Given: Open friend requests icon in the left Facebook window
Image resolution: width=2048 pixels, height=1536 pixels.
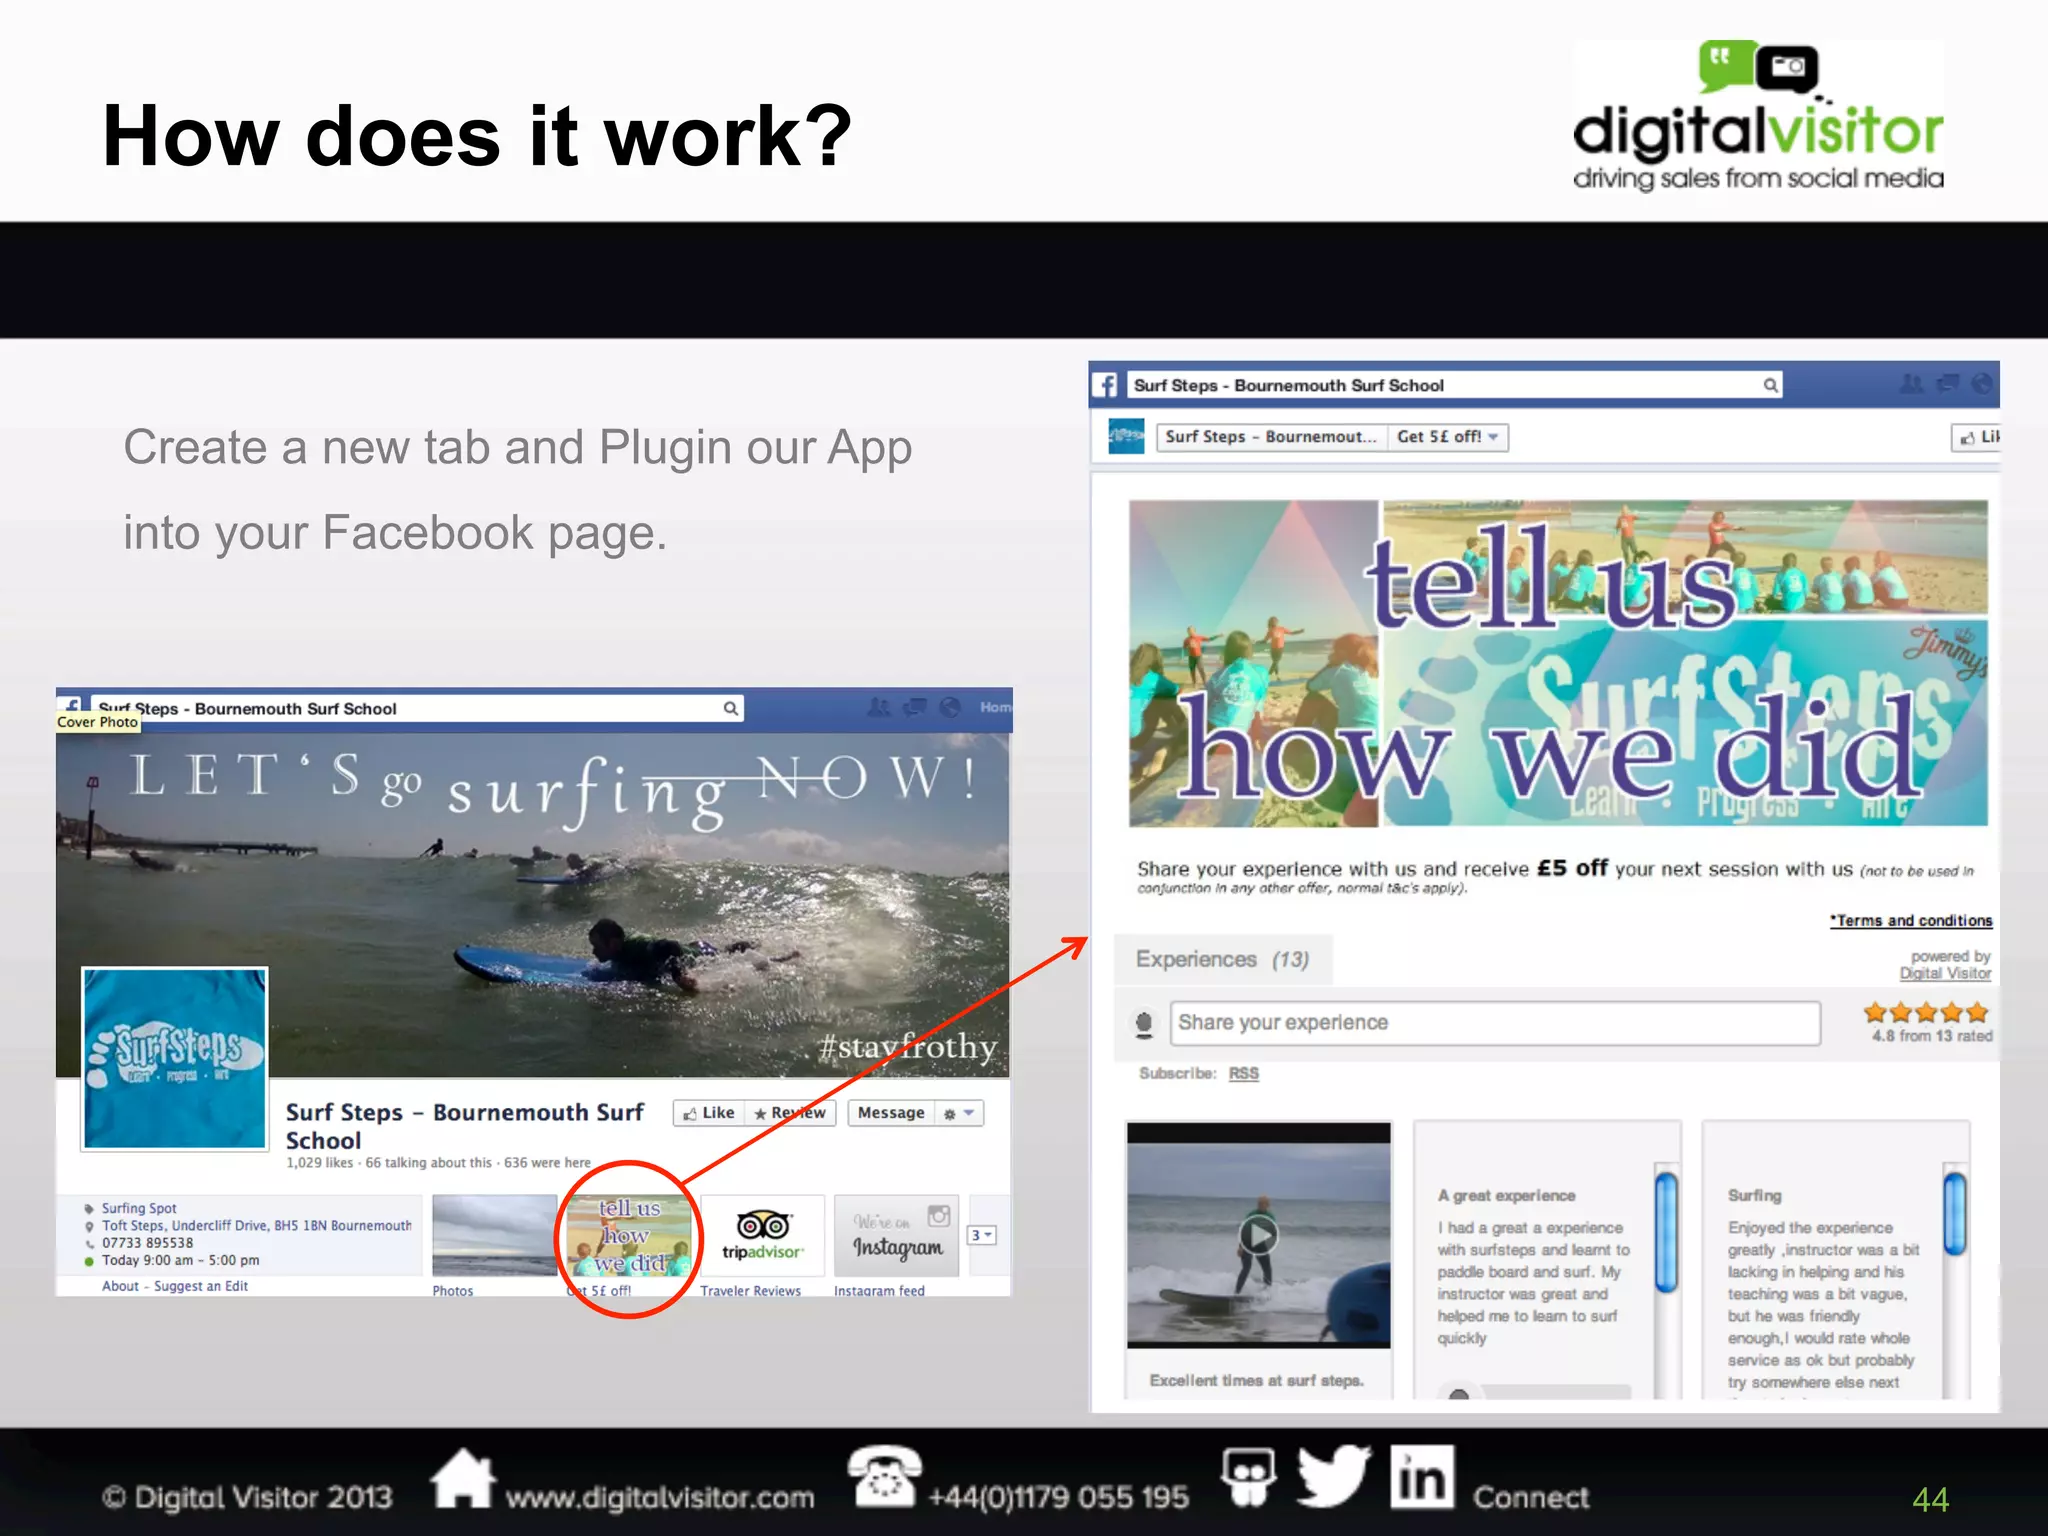Looking at the screenshot, I should coord(878,707).
